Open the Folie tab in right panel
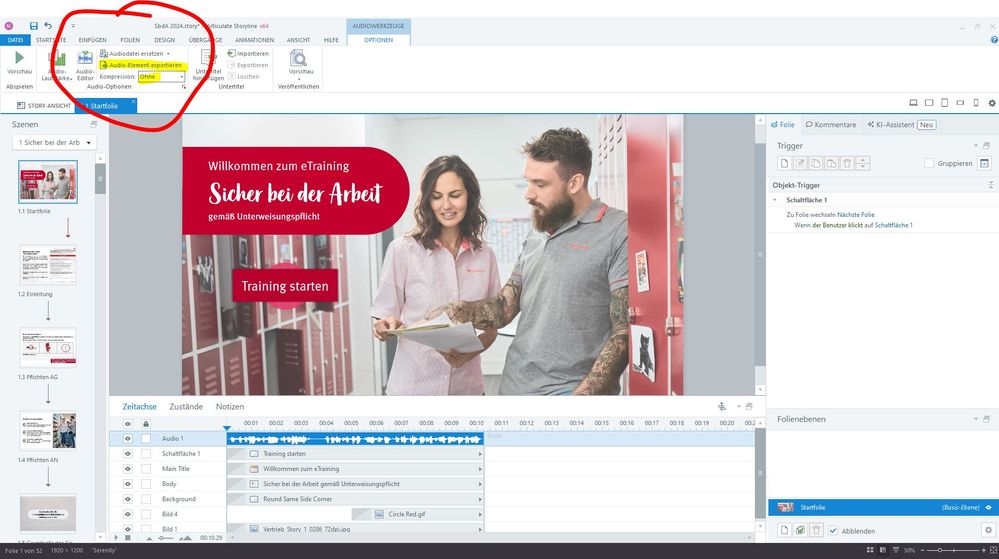The image size is (999, 559). coord(783,125)
